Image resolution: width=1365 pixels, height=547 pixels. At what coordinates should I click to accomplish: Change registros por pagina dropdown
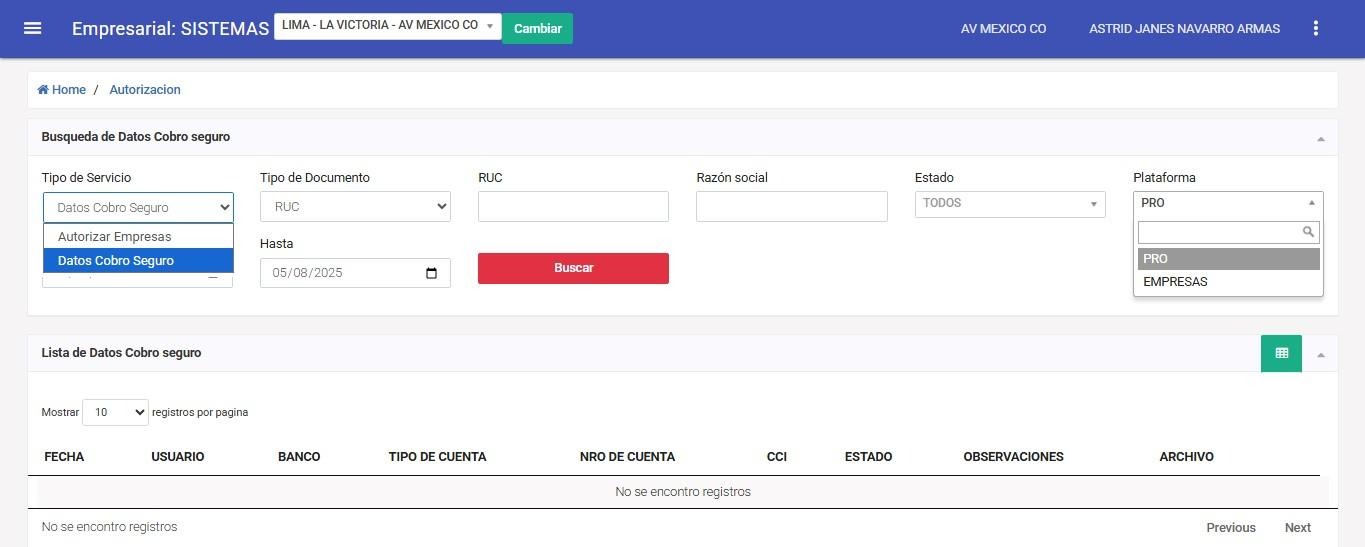[115, 412]
